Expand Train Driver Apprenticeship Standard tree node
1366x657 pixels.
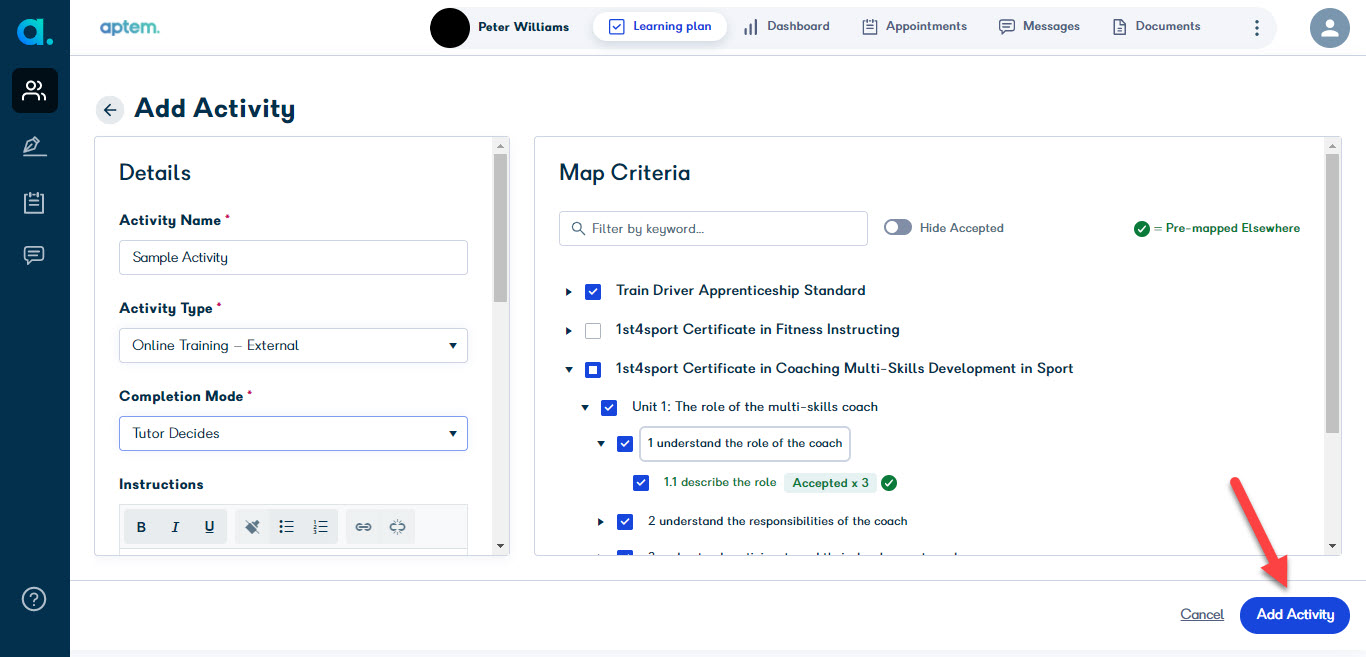pyautogui.click(x=569, y=292)
